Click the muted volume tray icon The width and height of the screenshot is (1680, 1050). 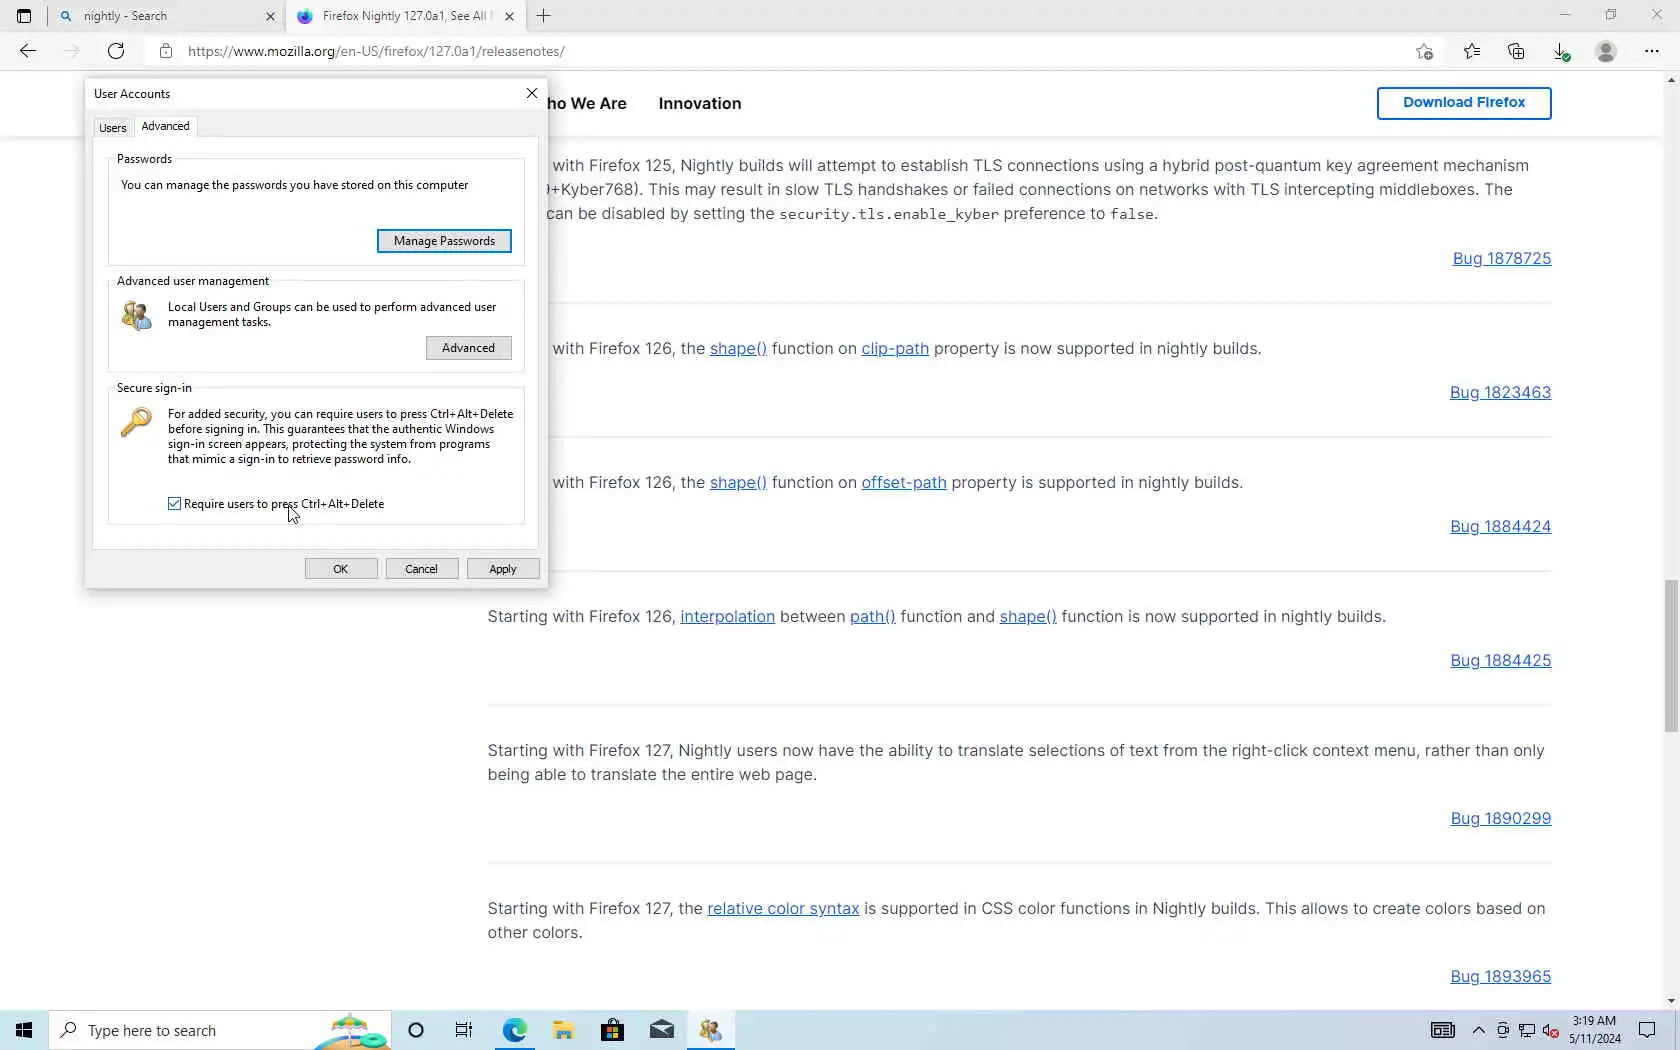(1550, 1031)
